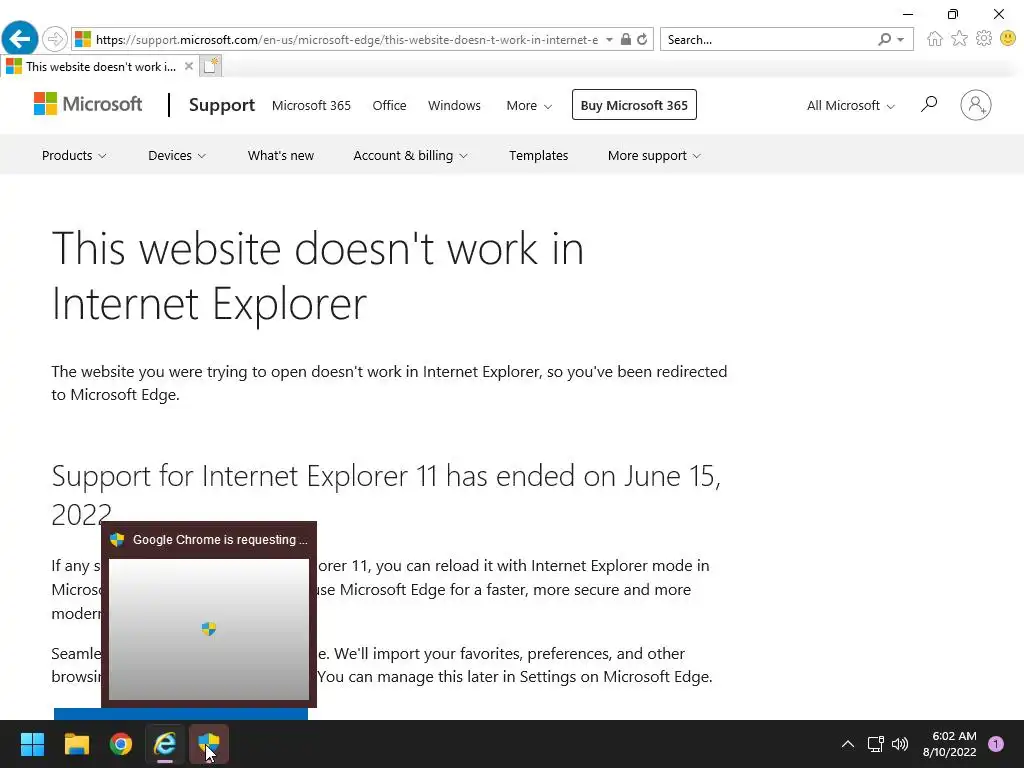Viewport: 1024px width, 768px height.
Task: Select the 'This website doesn't work i...' tab
Action: click(x=98, y=66)
